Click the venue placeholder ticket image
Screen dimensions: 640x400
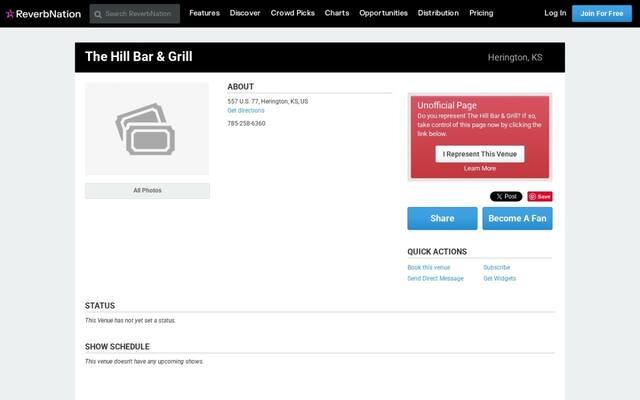pos(146,129)
